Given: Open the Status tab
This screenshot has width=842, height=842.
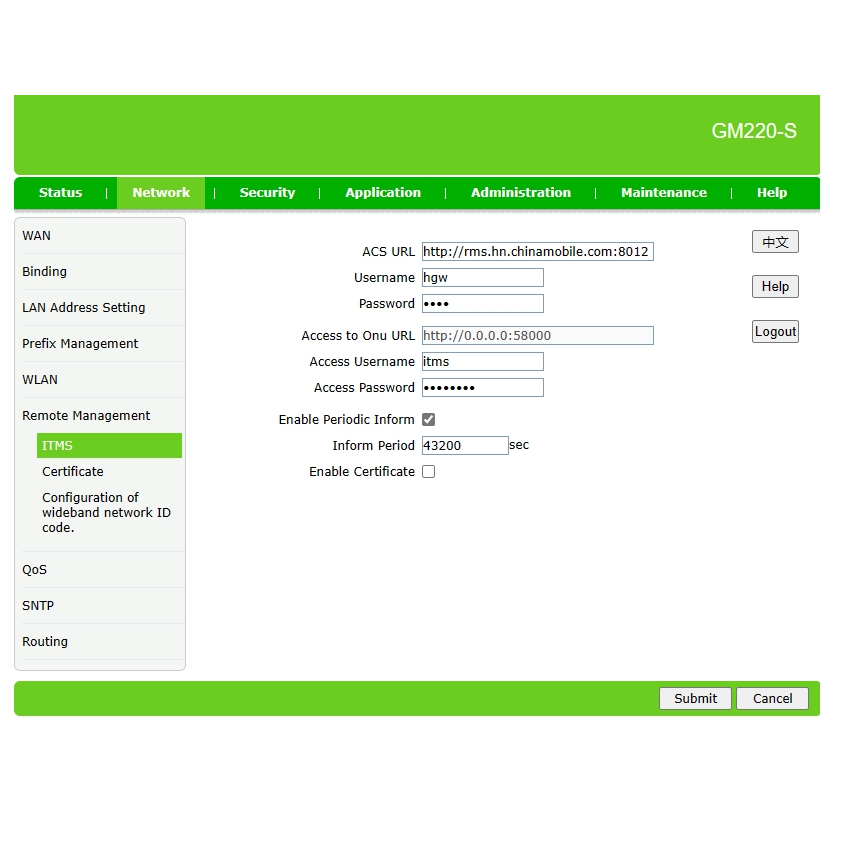Looking at the screenshot, I should point(60,193).
